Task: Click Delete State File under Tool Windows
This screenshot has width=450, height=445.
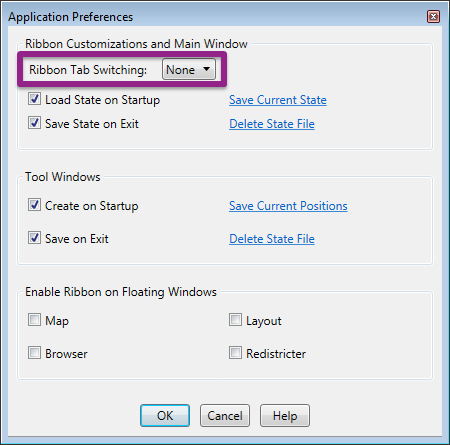Action: [272, 239]
